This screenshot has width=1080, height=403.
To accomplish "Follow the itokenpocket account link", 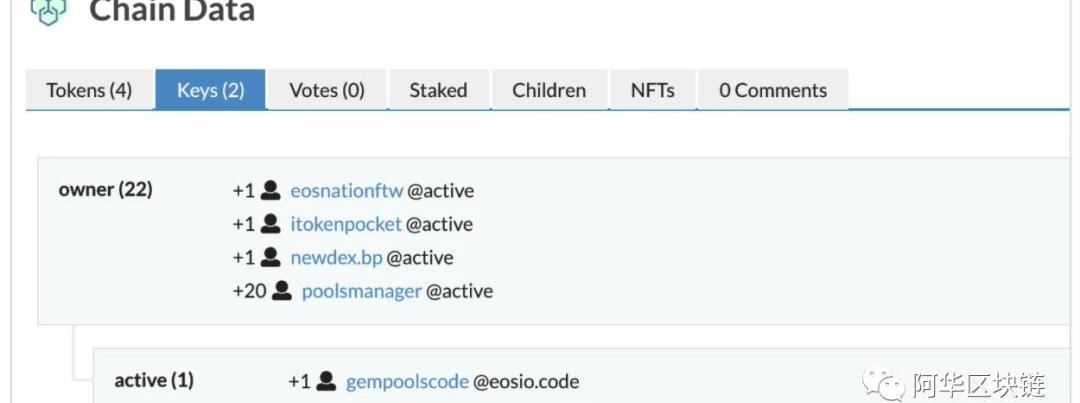I will (345, 224).
